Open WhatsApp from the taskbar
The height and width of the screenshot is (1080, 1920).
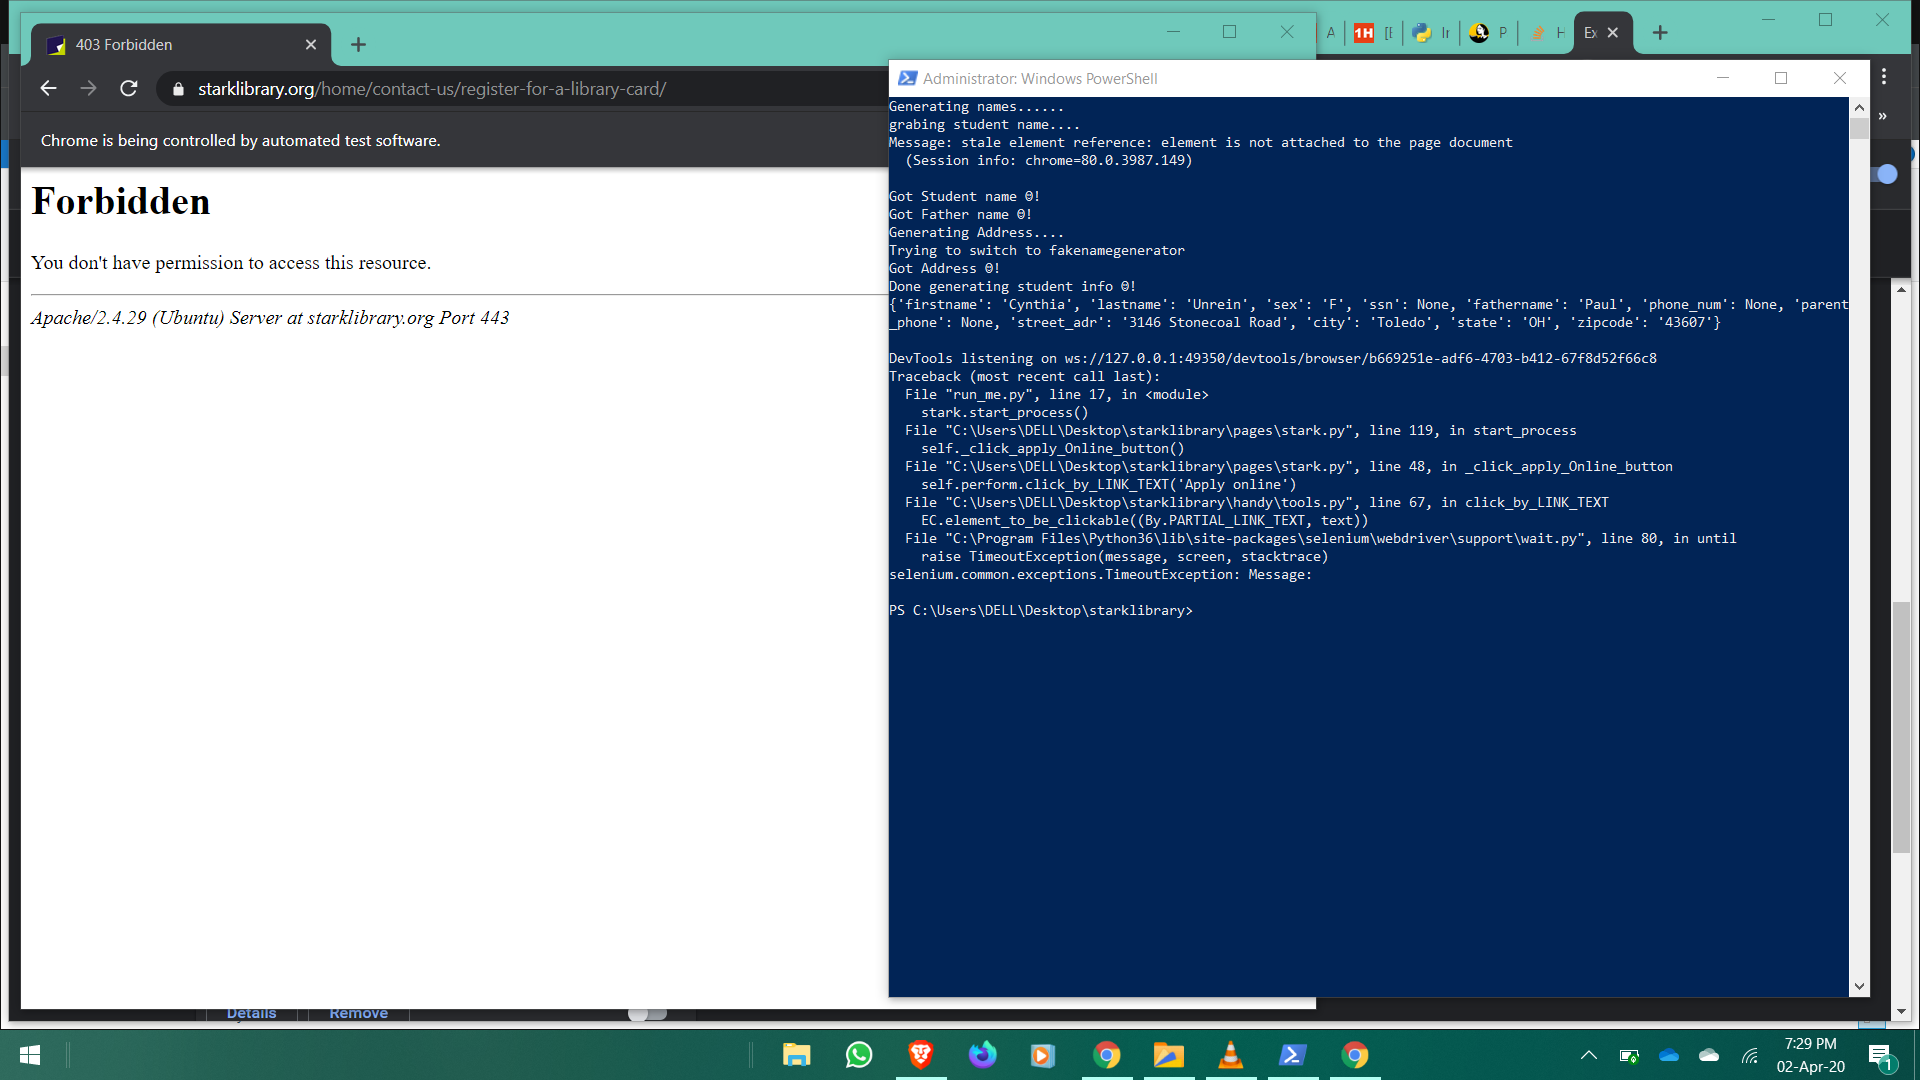[858, 1055]
